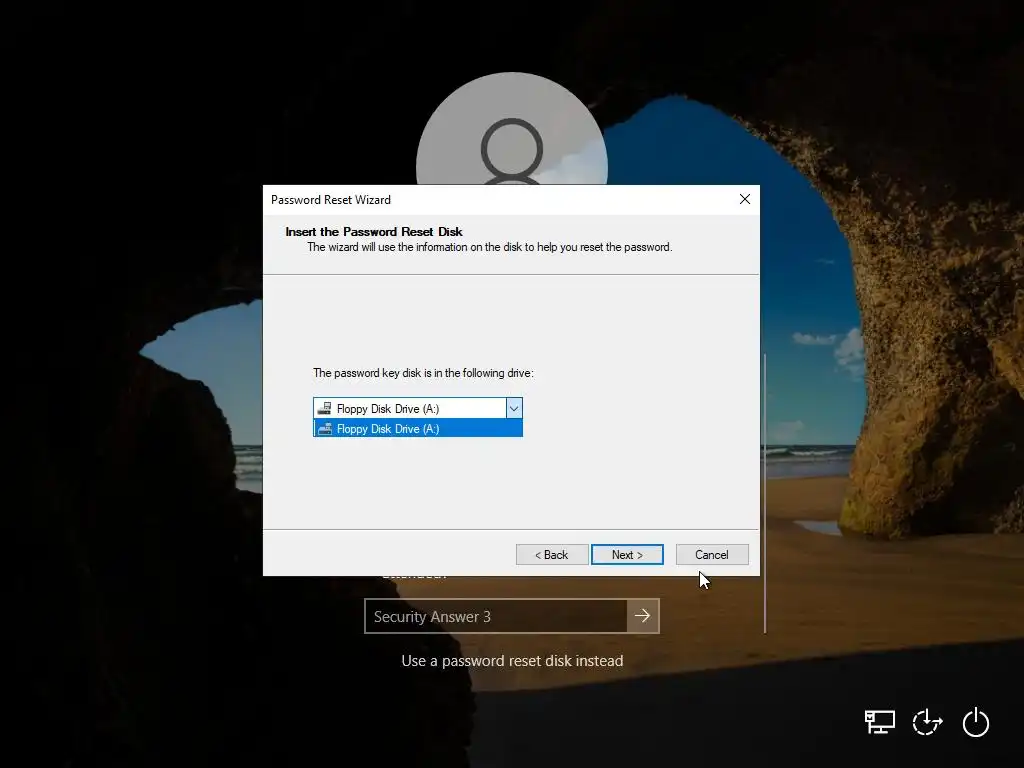The width and height of the screenshot is (1024, 768).
Task: Open the power options icon
Action: coord(976,722)
